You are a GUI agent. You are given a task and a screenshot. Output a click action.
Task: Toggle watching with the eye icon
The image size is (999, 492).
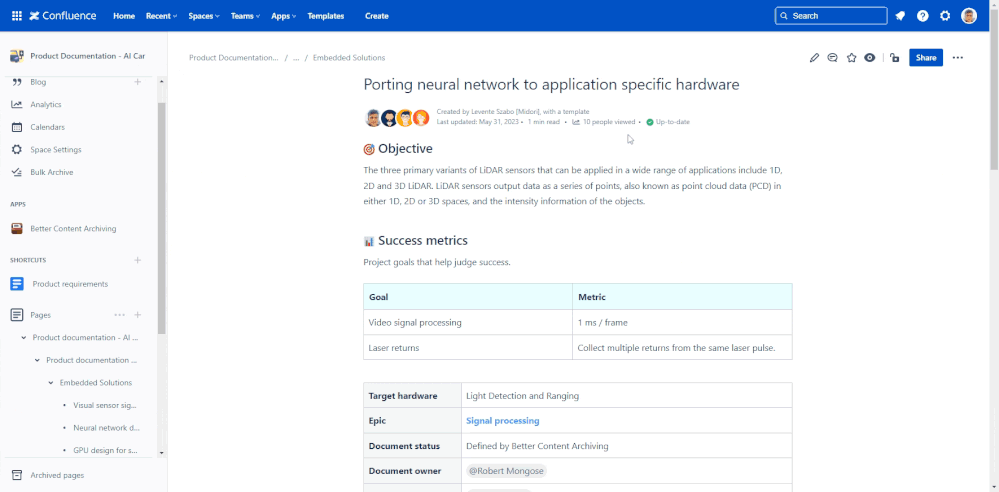tap(870, 57)
